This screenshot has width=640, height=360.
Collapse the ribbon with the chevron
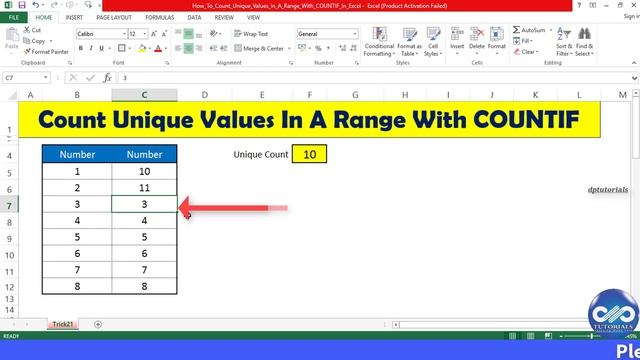point(633,63)
